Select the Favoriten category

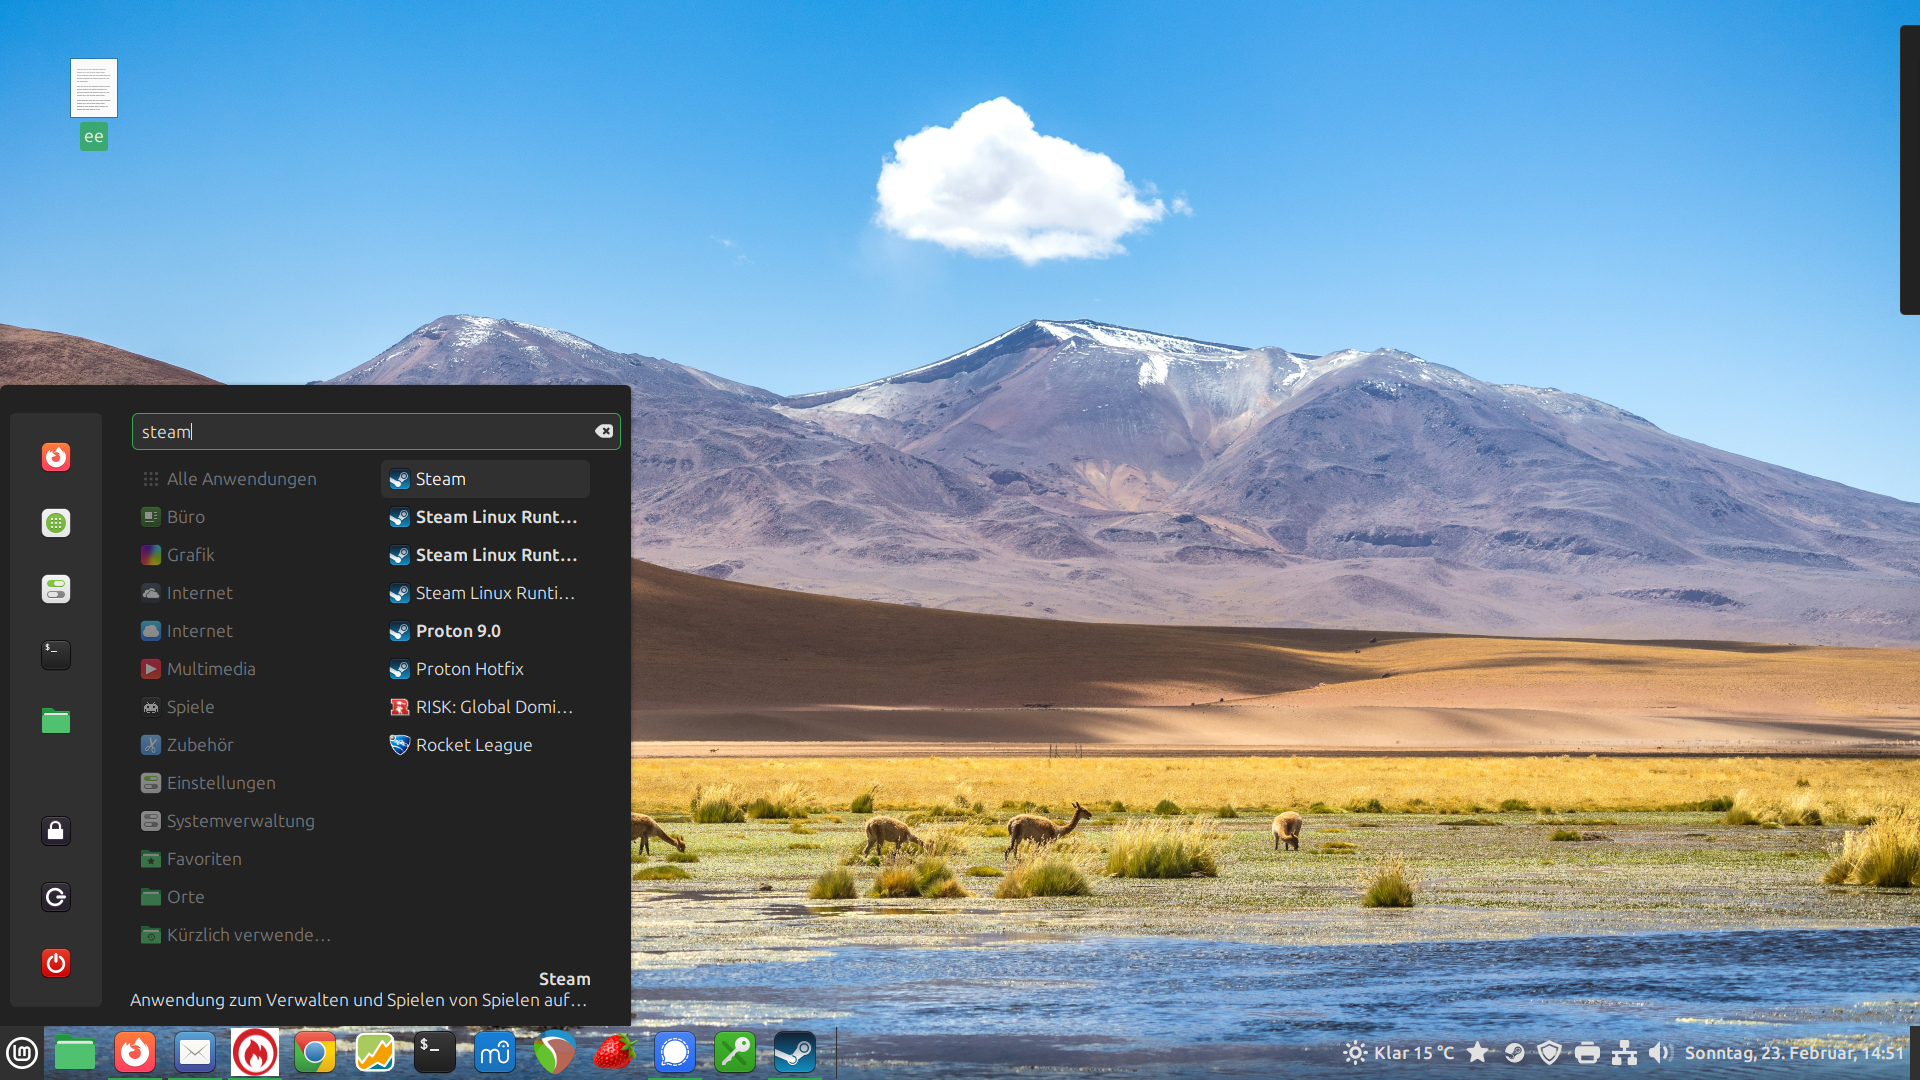[240, 859]
